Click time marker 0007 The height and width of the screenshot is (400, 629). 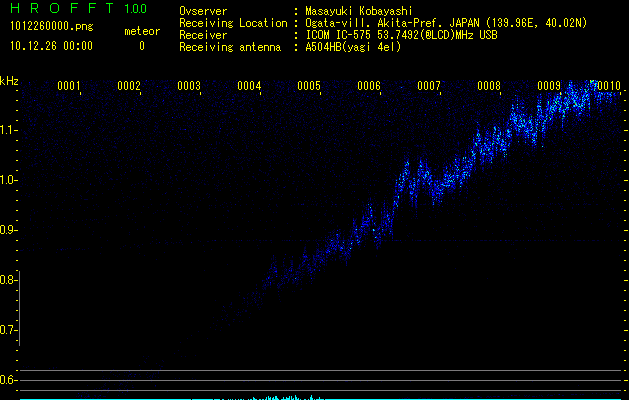429,85
